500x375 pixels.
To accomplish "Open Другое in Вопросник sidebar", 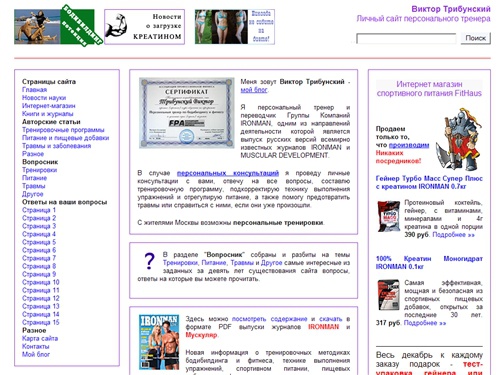I will (x=33, y=194).
